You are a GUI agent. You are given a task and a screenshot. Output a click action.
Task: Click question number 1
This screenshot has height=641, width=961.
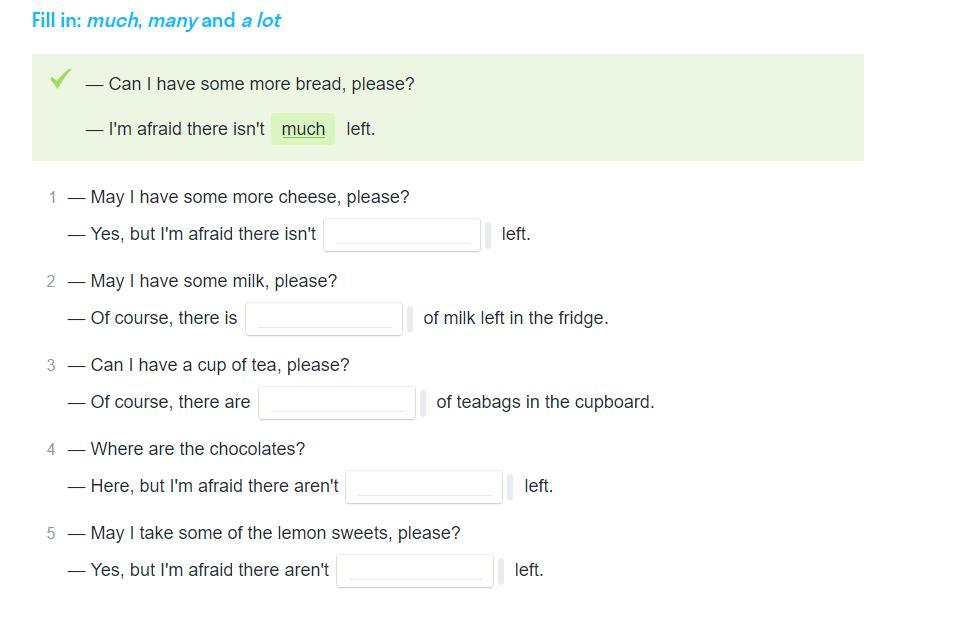point(52,197)
